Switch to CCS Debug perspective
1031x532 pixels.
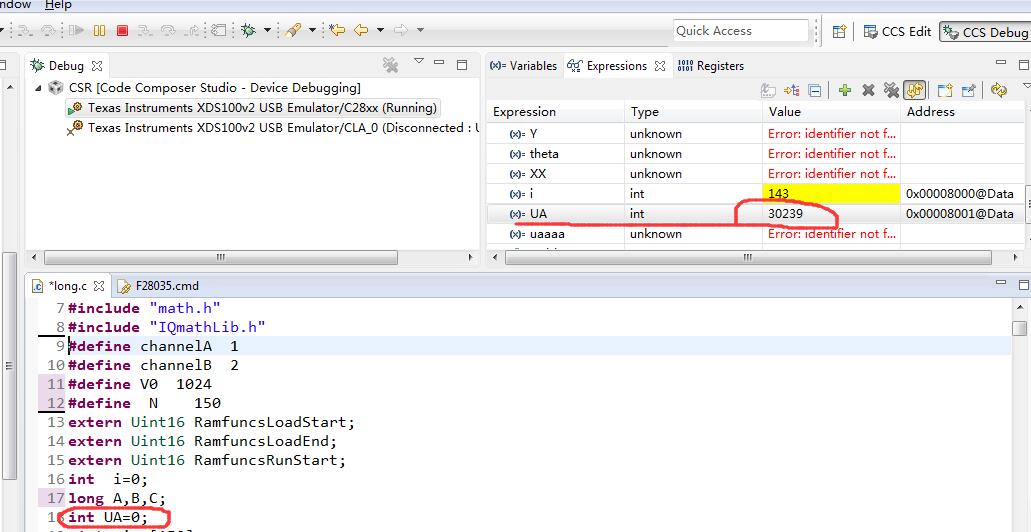[x=984, y=32]
